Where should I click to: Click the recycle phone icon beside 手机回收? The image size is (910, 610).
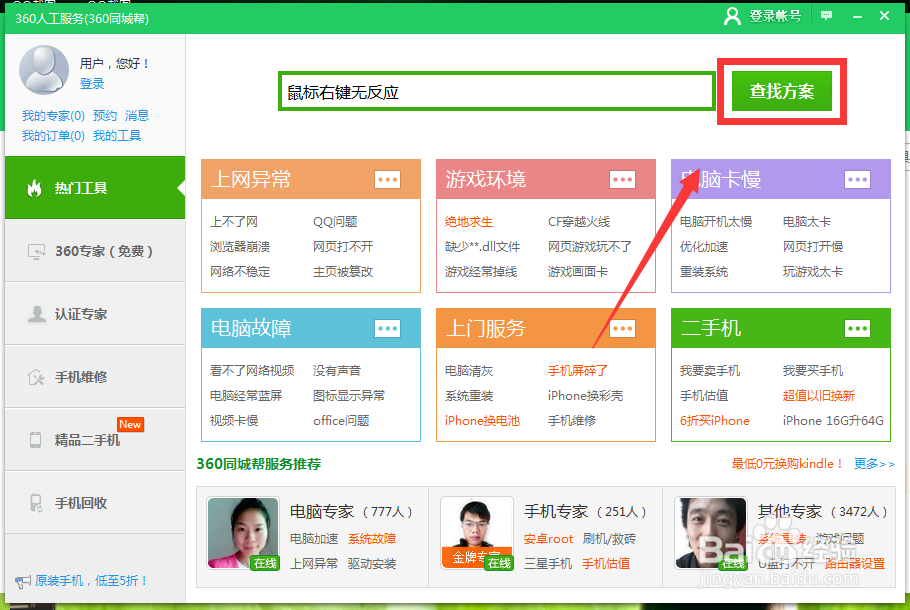click(x=36, y=503)
